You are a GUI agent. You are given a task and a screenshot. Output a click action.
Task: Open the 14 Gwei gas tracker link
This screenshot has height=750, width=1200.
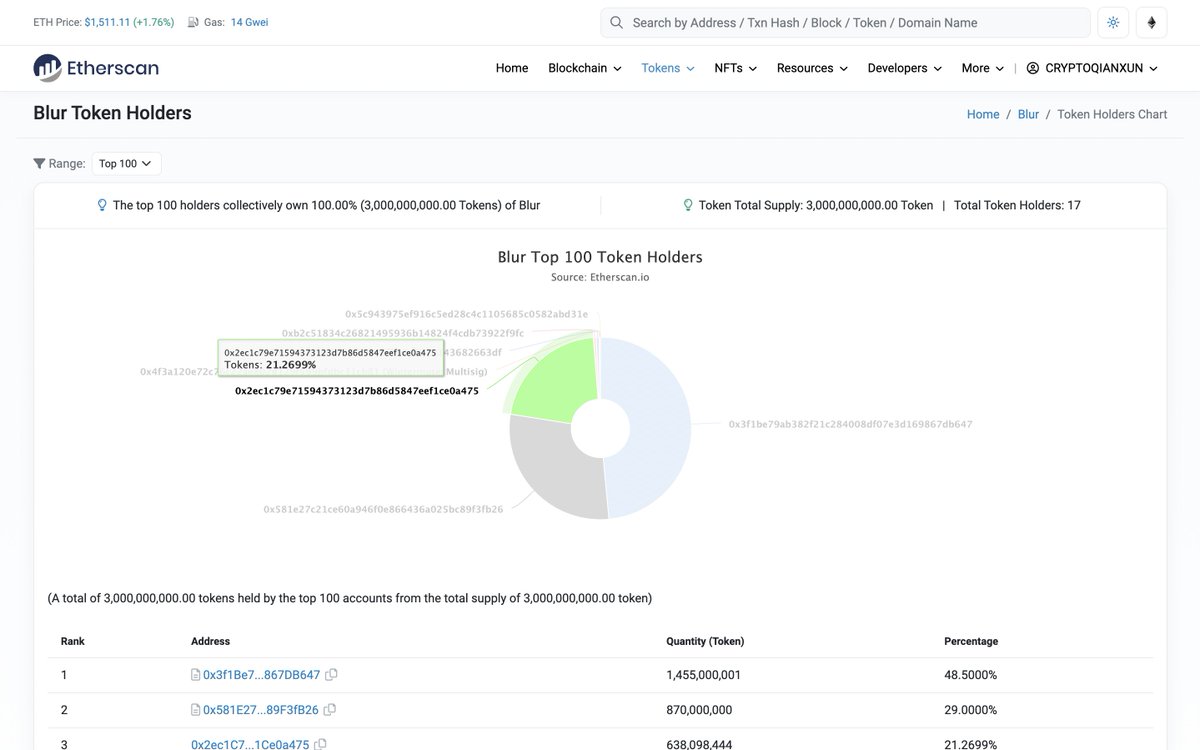[x=249, y=22]
